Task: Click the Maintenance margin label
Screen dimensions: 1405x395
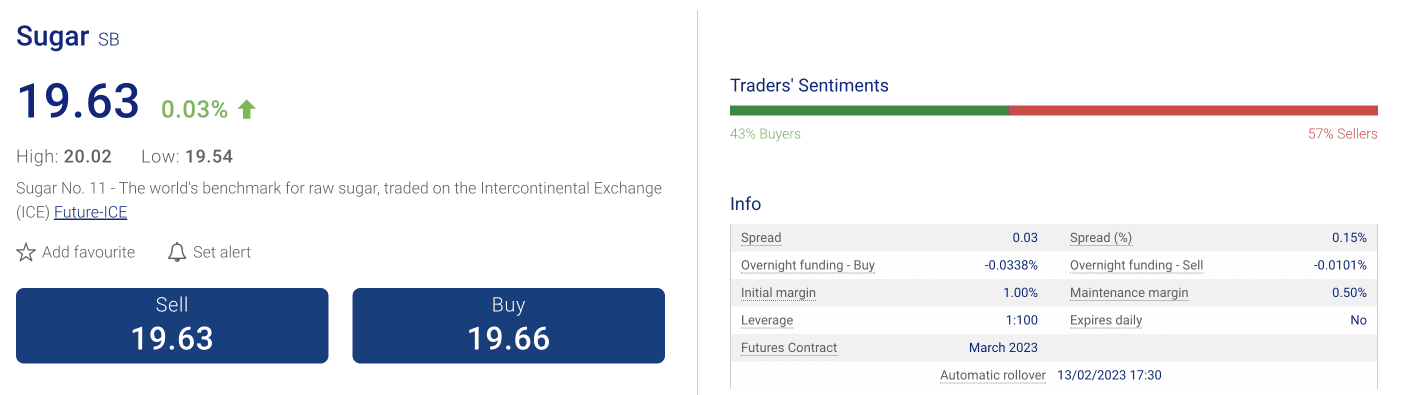Action: [x=1129, y=293]
